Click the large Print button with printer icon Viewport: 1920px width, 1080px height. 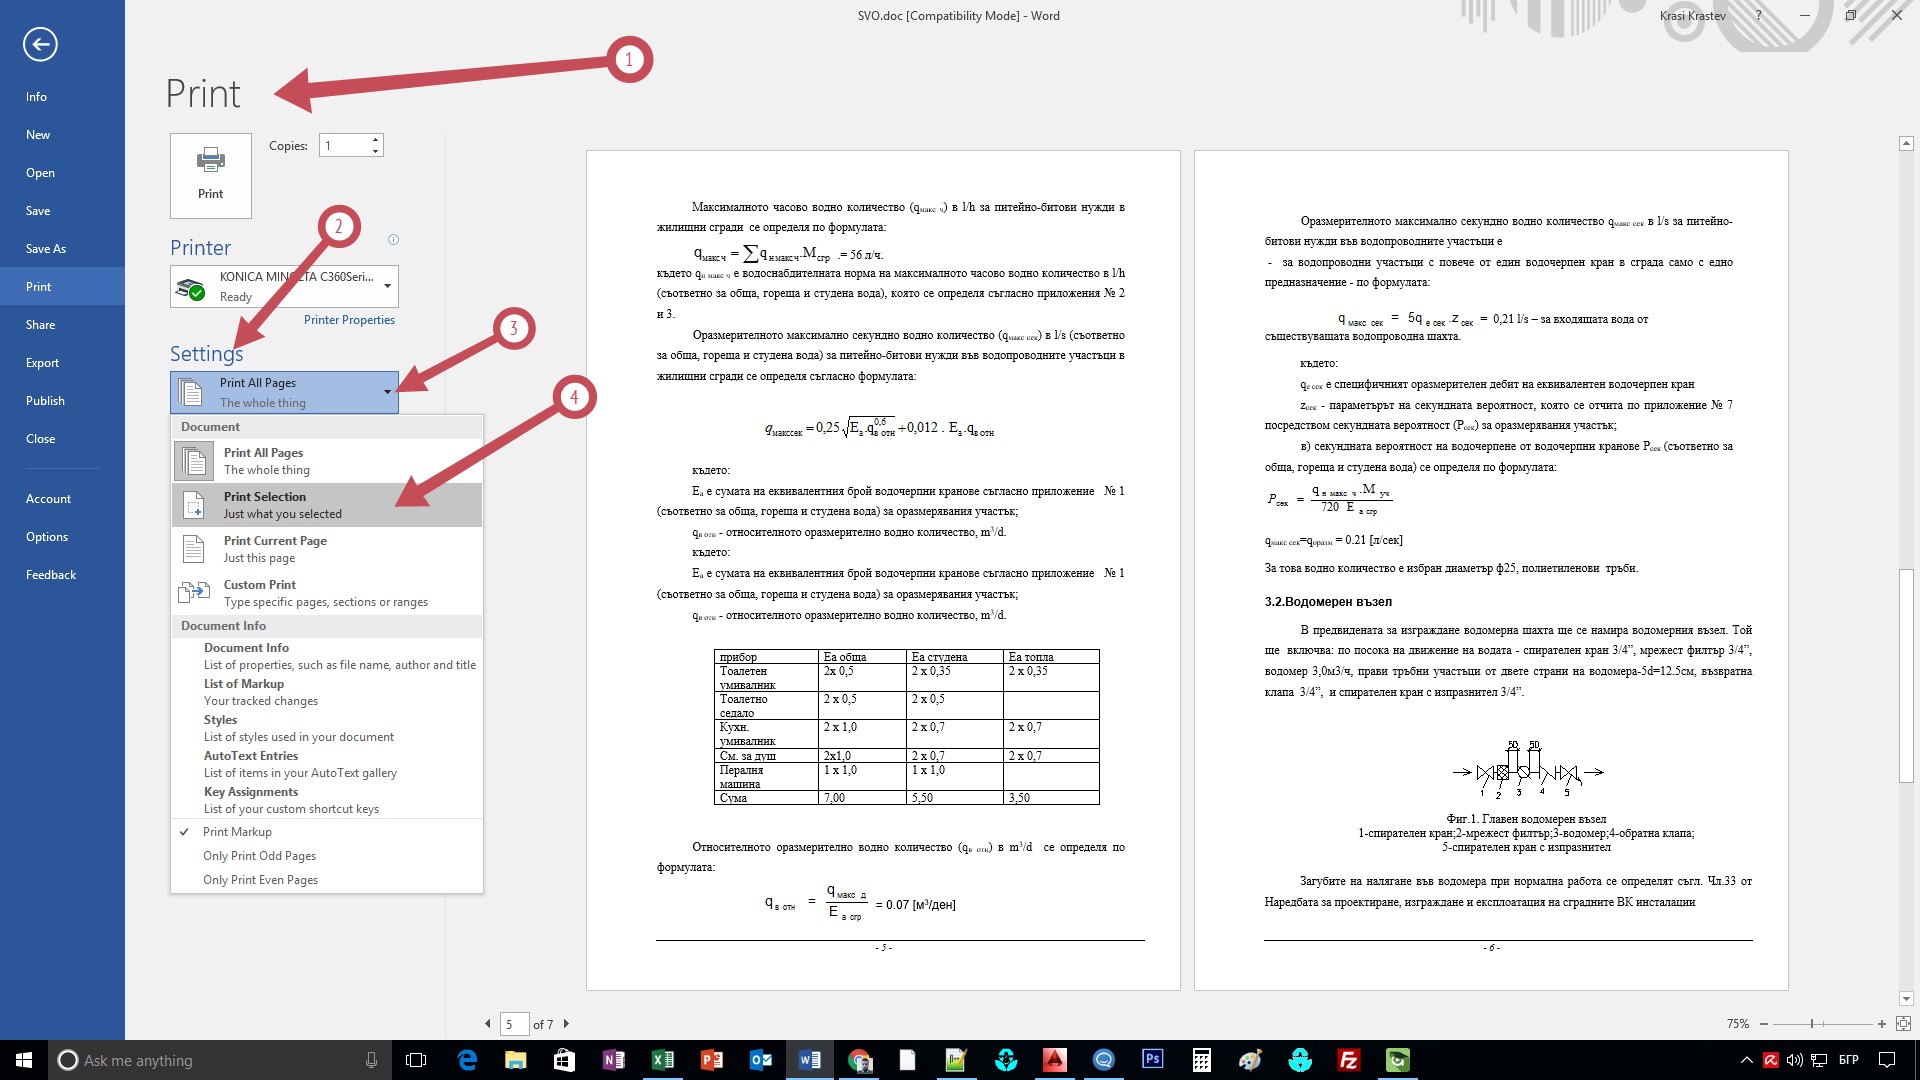[x=210, y=175]
